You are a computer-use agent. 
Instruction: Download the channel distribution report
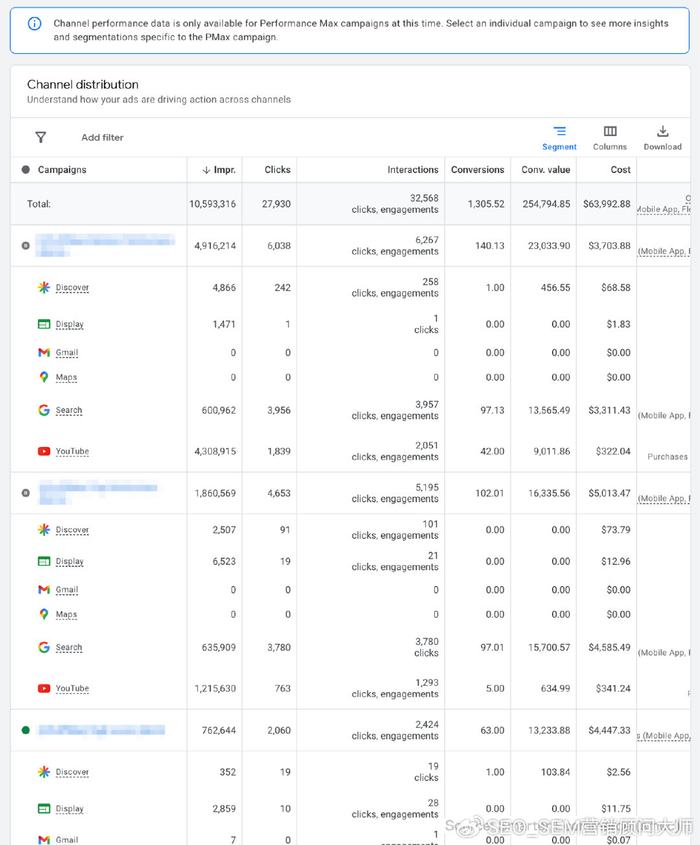point(662,137)
